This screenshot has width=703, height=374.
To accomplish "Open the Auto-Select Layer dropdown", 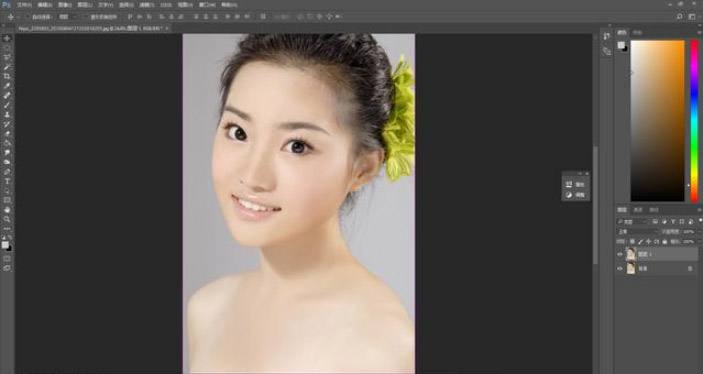I will point(67,17).
